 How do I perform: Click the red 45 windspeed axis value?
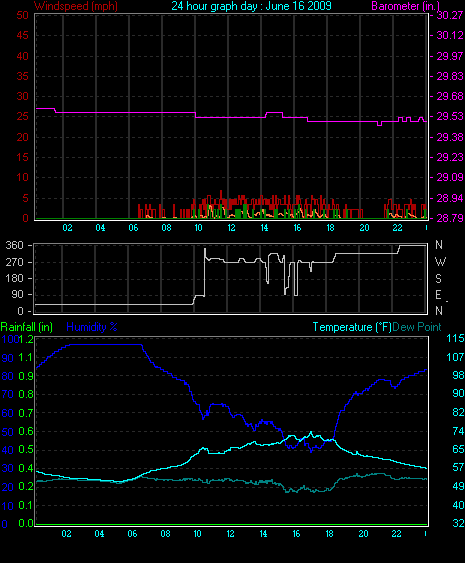click(22, 35)
